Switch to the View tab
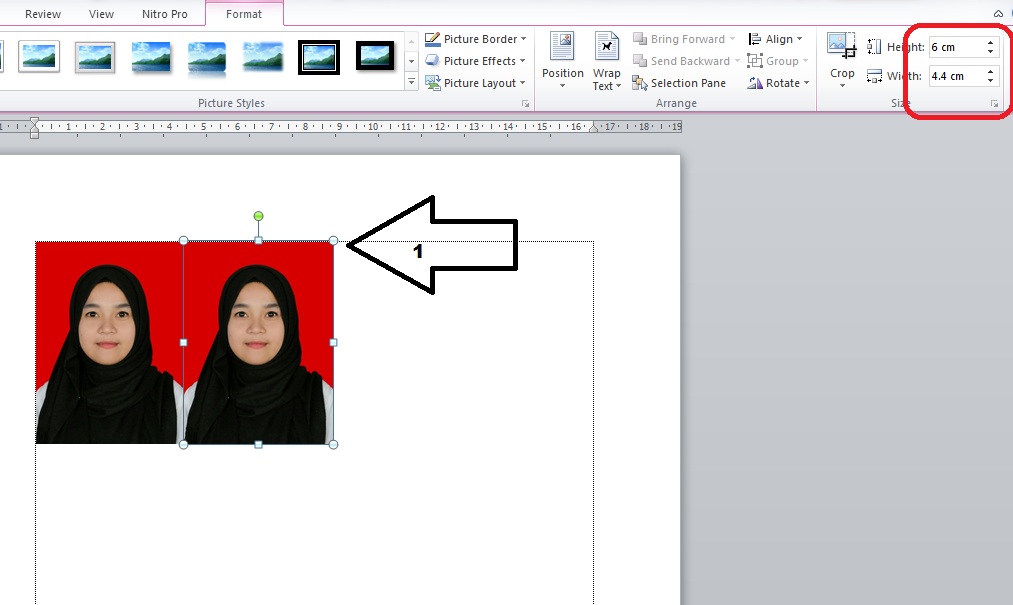The height and width of the screenshot is (605, 1013). [x=101, y=14]
